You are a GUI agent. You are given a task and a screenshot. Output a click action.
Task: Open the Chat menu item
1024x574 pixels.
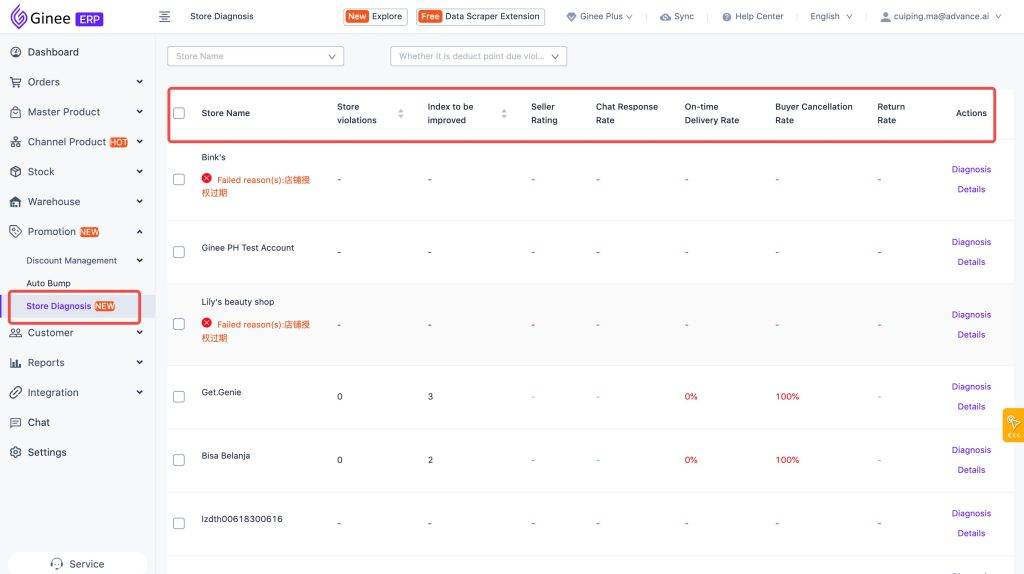pos(77,423)
